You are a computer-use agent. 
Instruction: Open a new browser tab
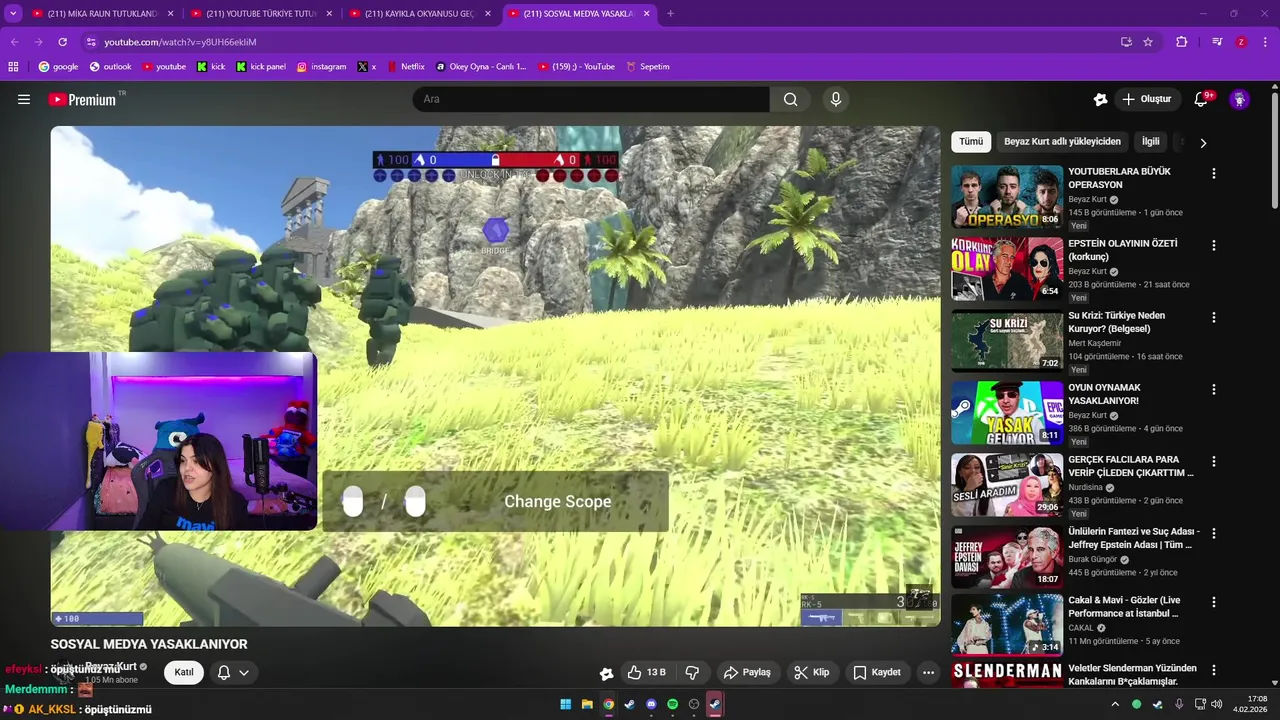[x=670, y=14]
